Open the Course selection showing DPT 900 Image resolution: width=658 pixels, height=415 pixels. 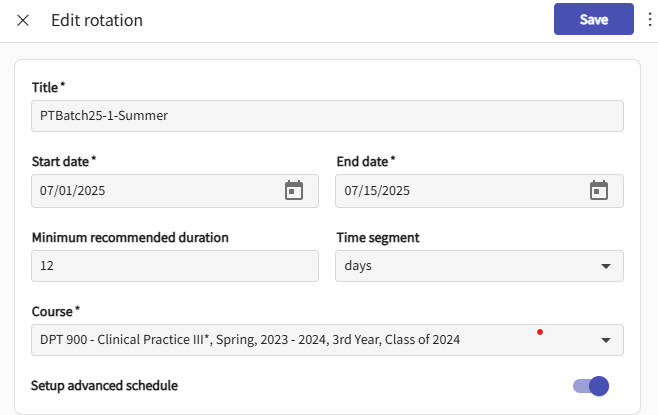click(300, 340)
